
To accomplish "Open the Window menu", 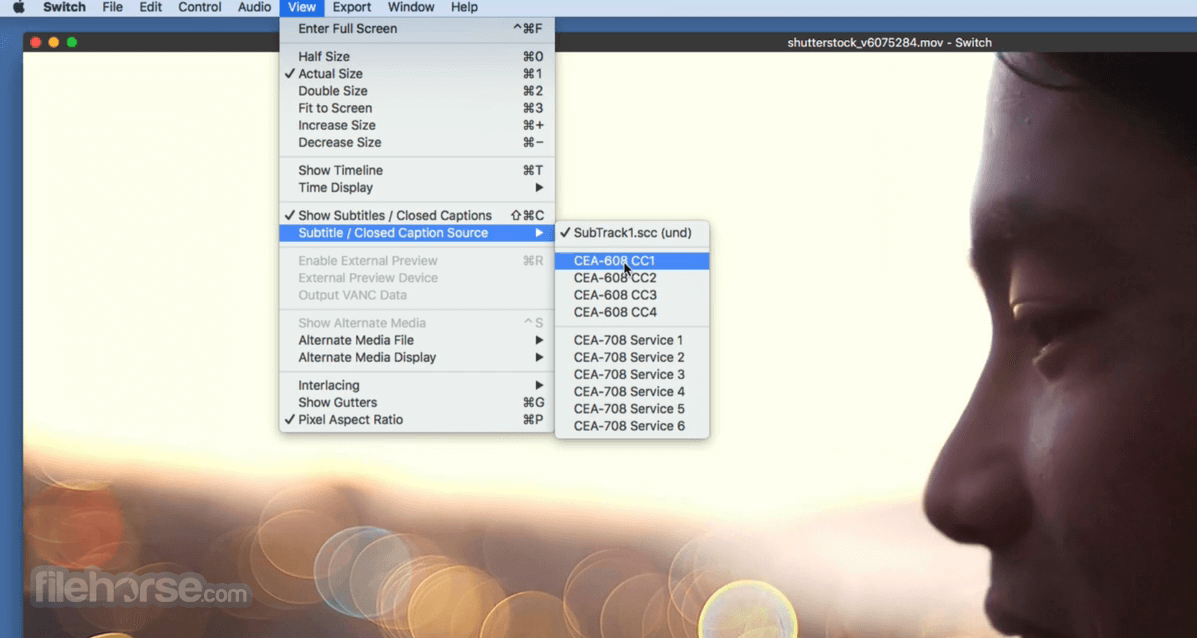I will coord(411,8).
